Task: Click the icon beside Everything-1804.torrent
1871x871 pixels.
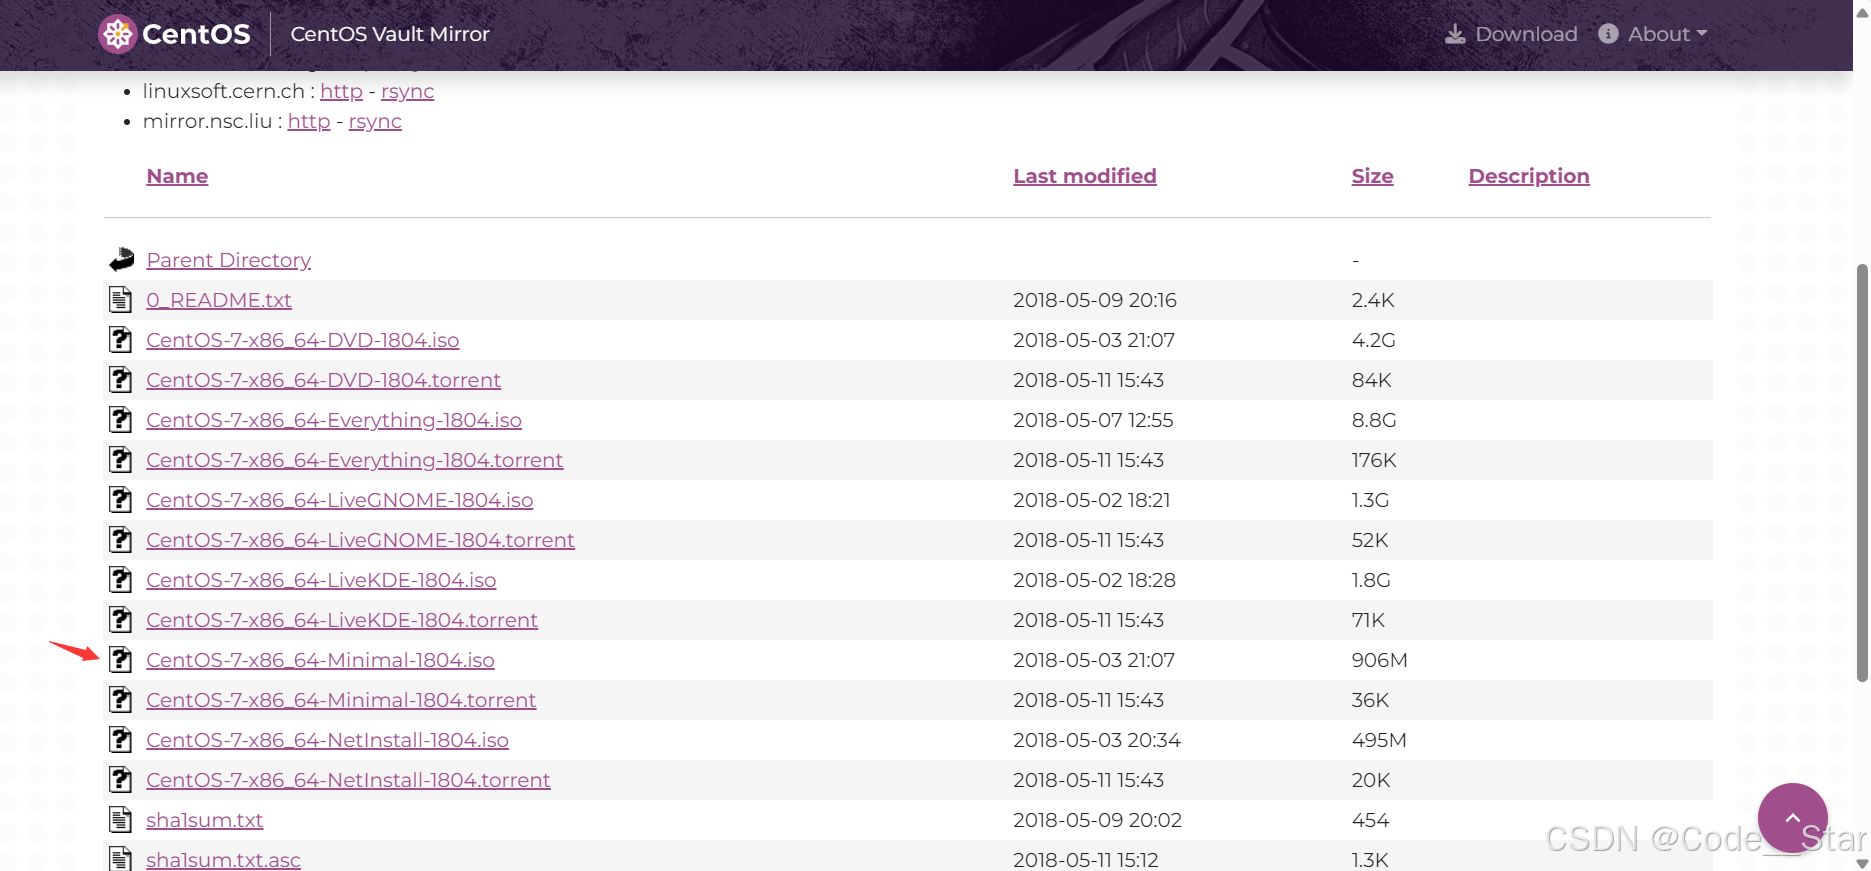Action: tap(121, 460)
